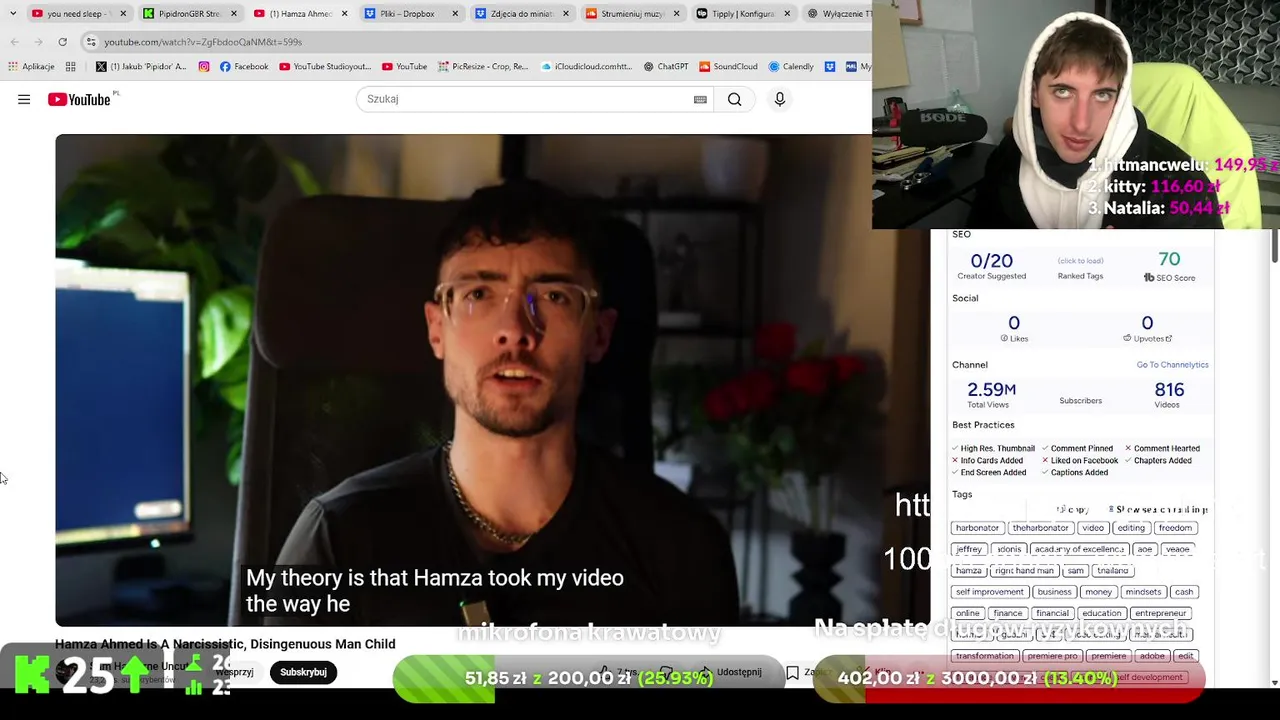
Task: Go forward with the browser forward arrow
Action: tap(39, 42)
